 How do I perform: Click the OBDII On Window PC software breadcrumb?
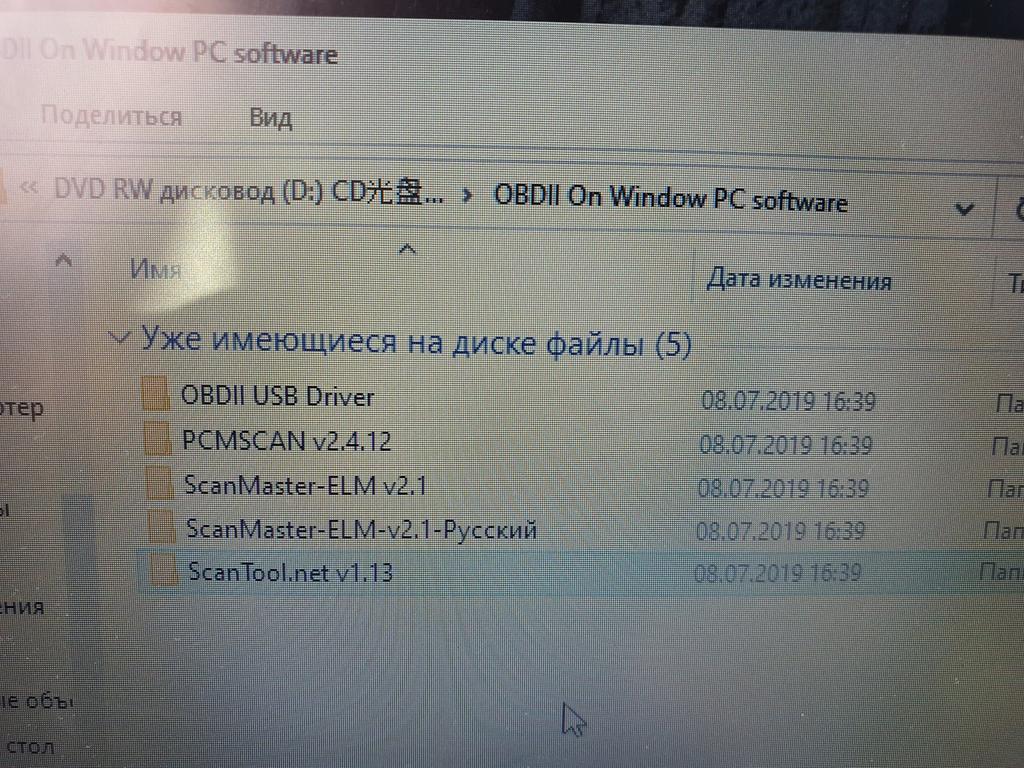tap(671, 198)
